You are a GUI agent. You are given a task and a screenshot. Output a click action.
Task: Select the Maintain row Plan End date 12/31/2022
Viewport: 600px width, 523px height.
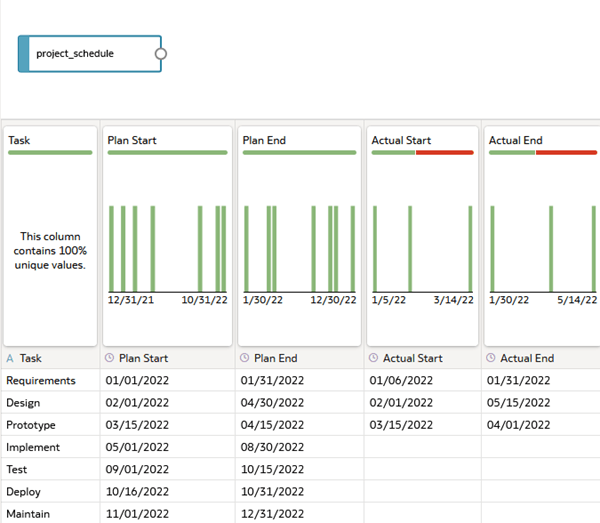271,514
